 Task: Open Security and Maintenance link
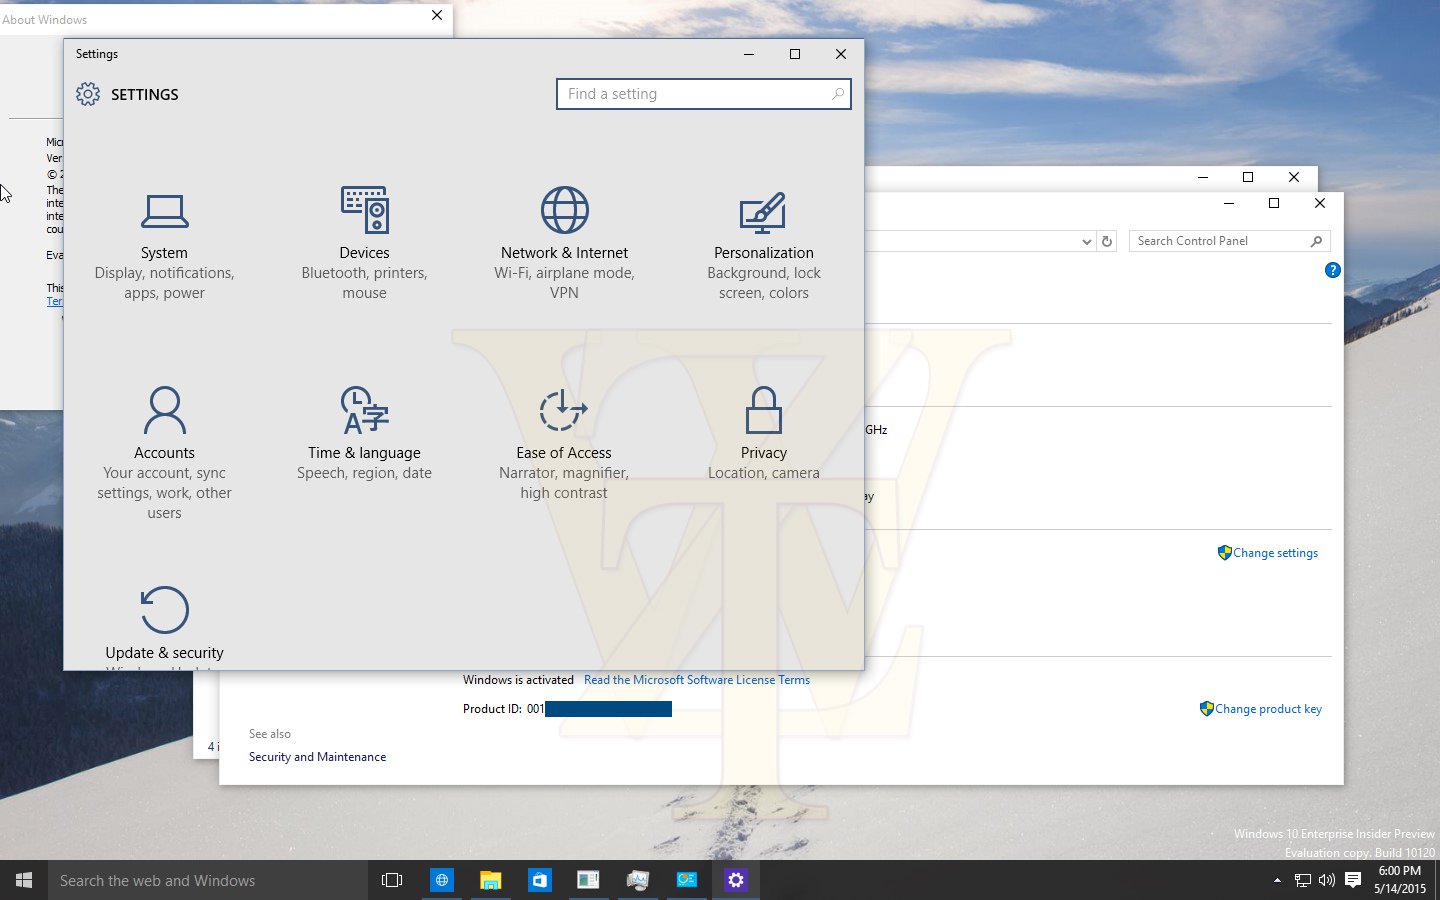coord(317,757)
